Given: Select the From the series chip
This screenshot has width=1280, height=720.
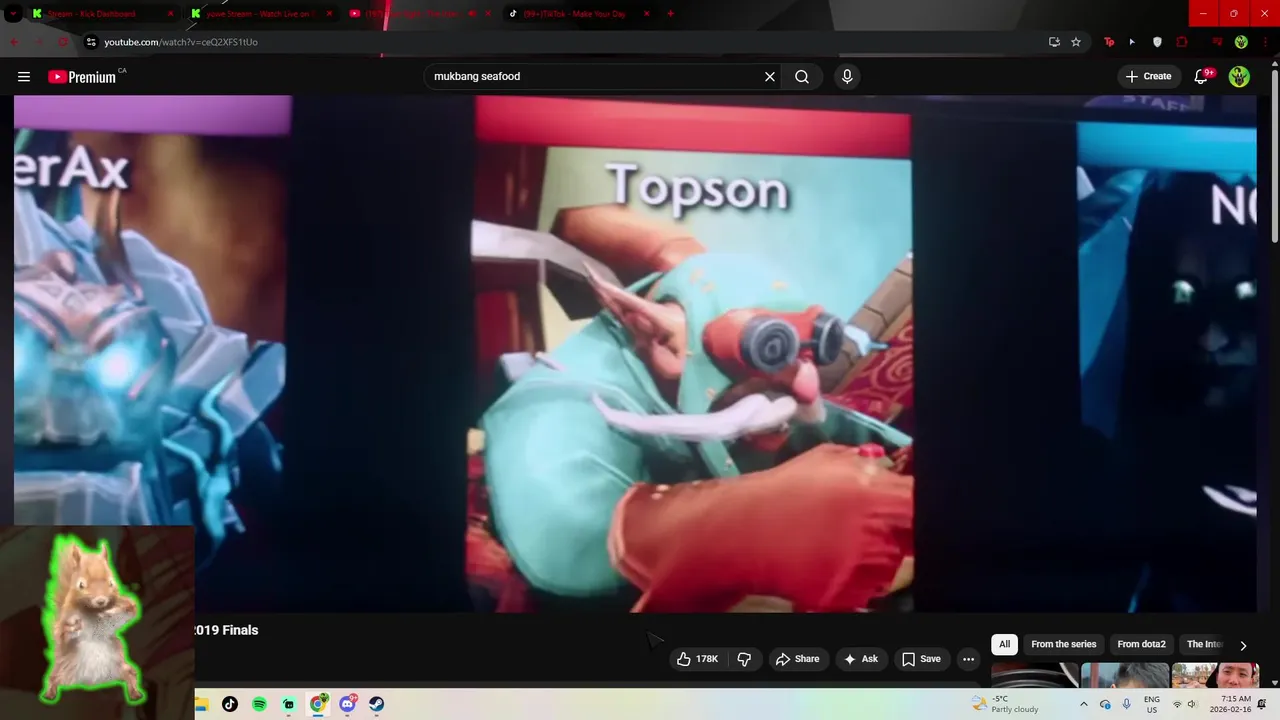Looking at the screenshot, I should click(1063, 645).
